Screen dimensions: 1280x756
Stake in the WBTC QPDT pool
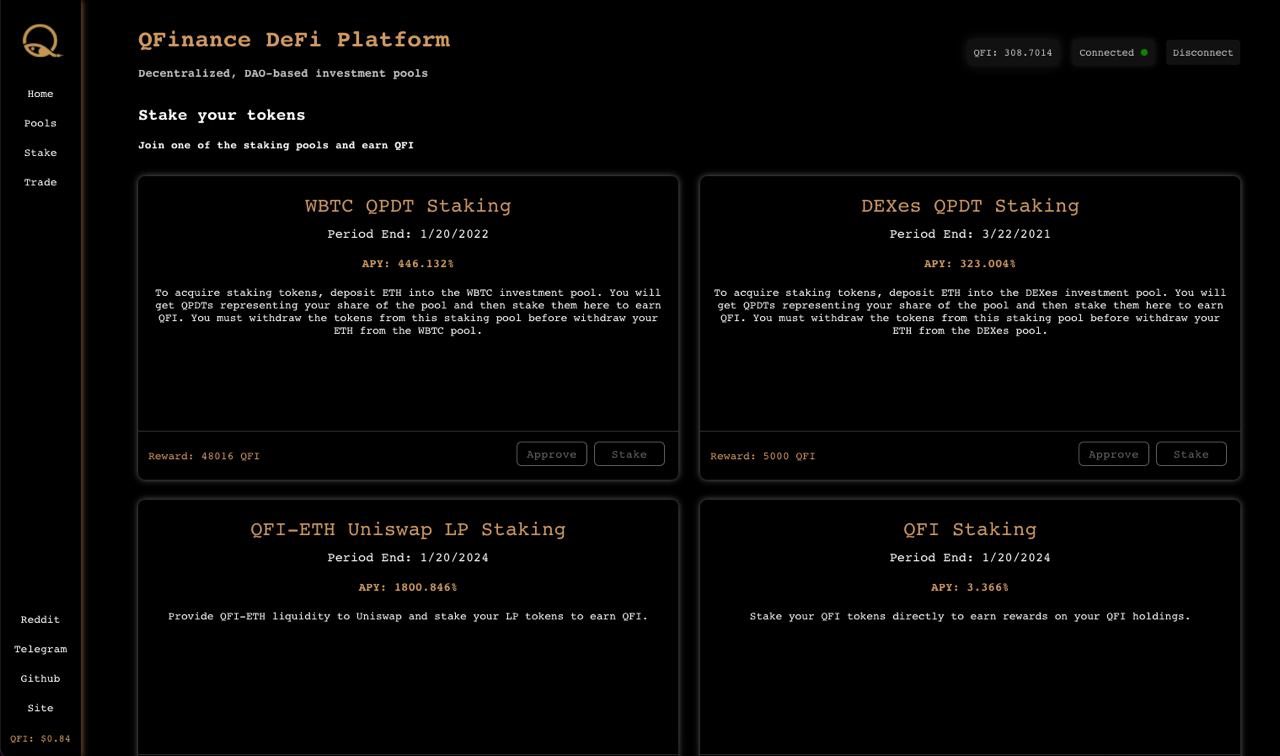(x=629, y=454)
